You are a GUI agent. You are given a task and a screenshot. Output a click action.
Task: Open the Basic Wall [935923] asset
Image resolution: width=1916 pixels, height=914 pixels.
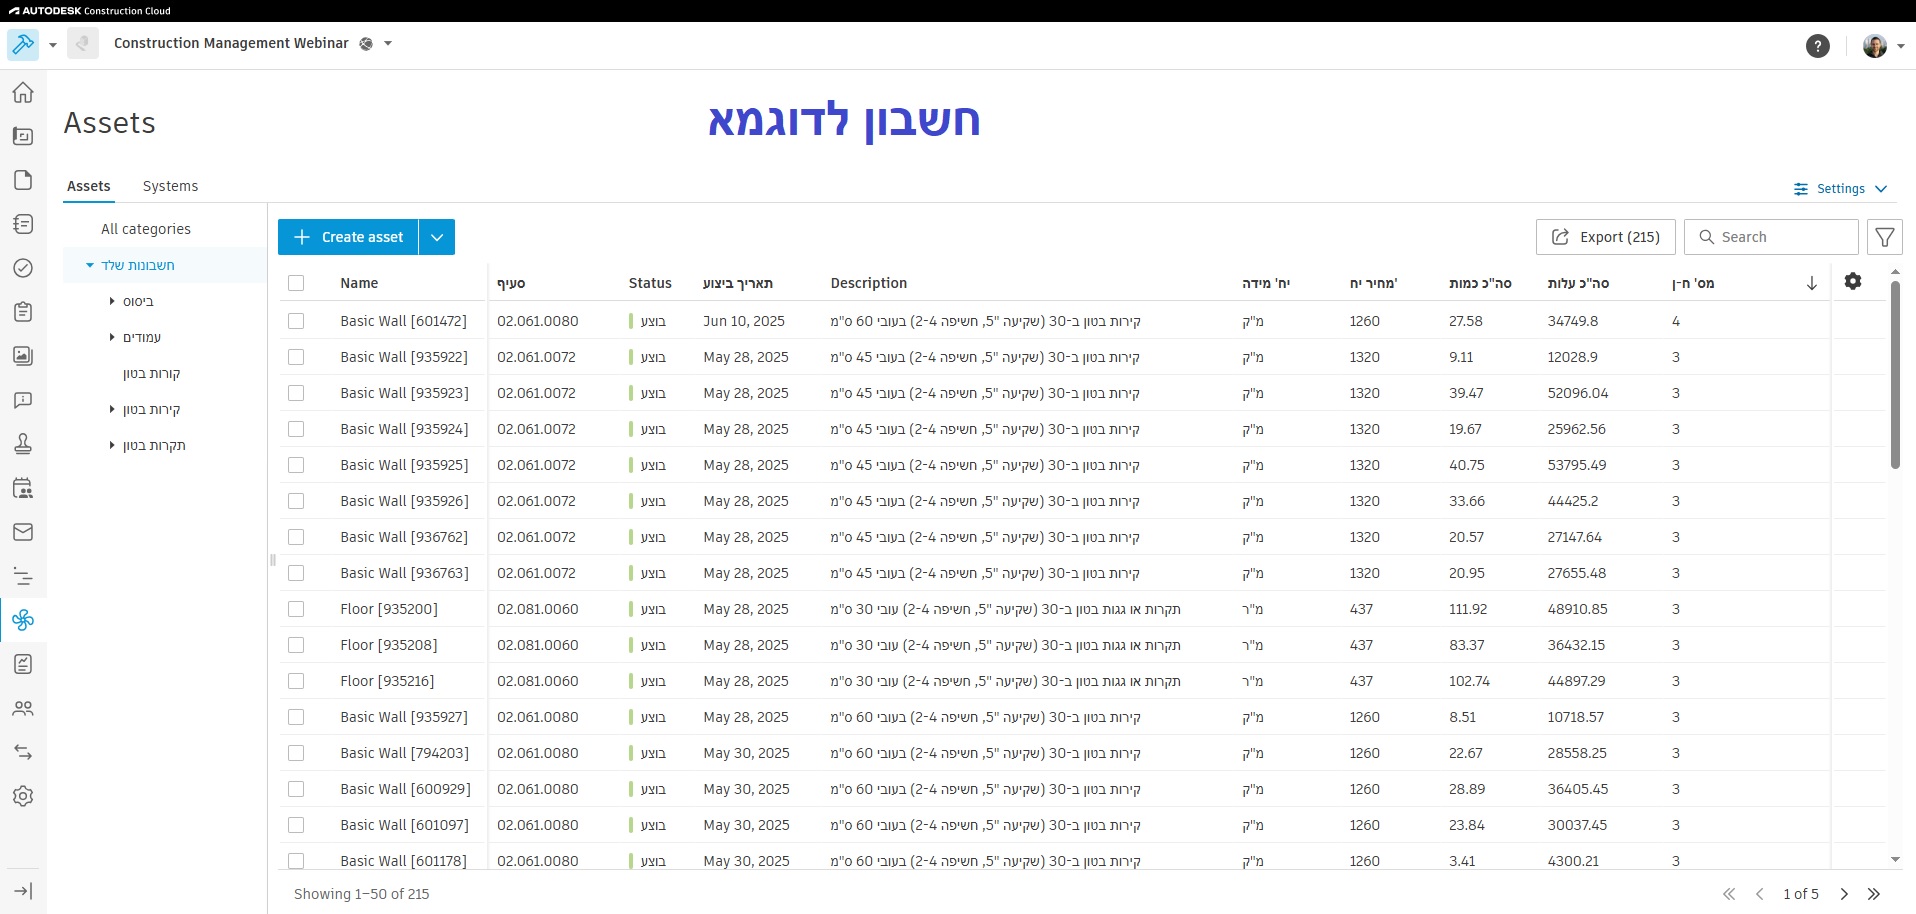click(x=404, y=393)
